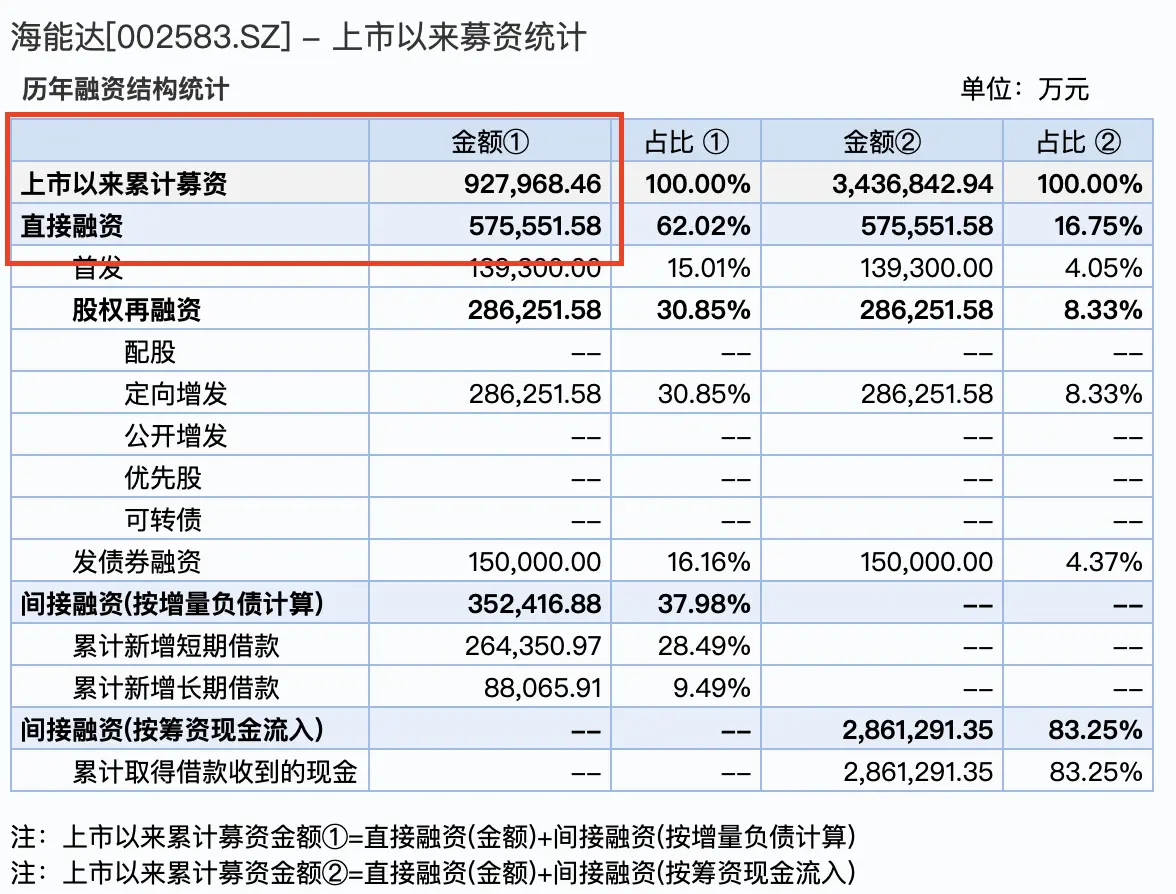Click the 占比 ① column header

point(686,142)
